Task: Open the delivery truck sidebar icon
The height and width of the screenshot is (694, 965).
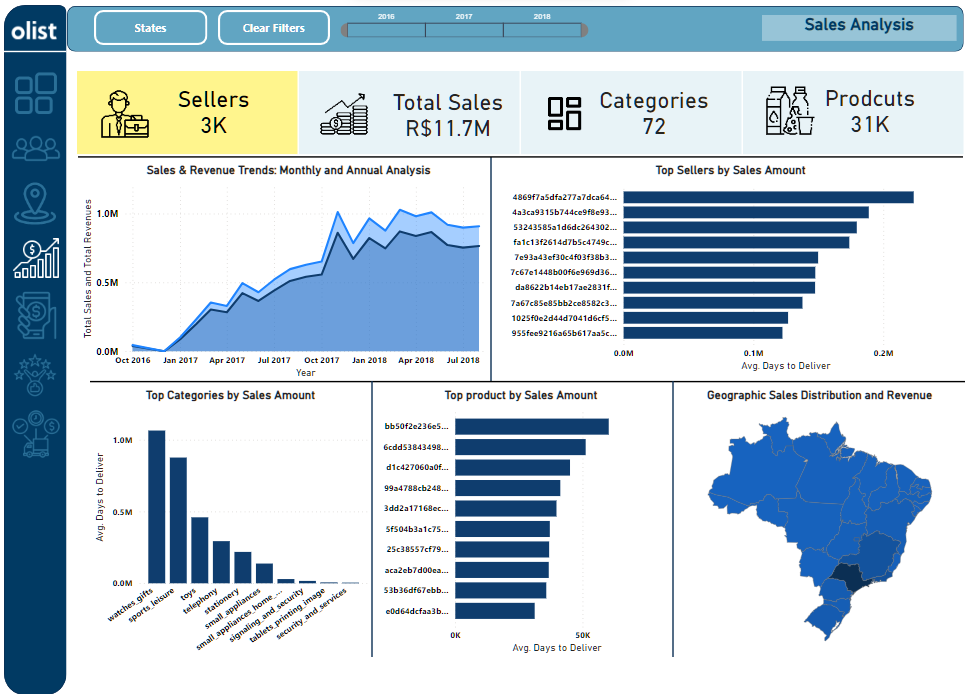Action: 34,432
